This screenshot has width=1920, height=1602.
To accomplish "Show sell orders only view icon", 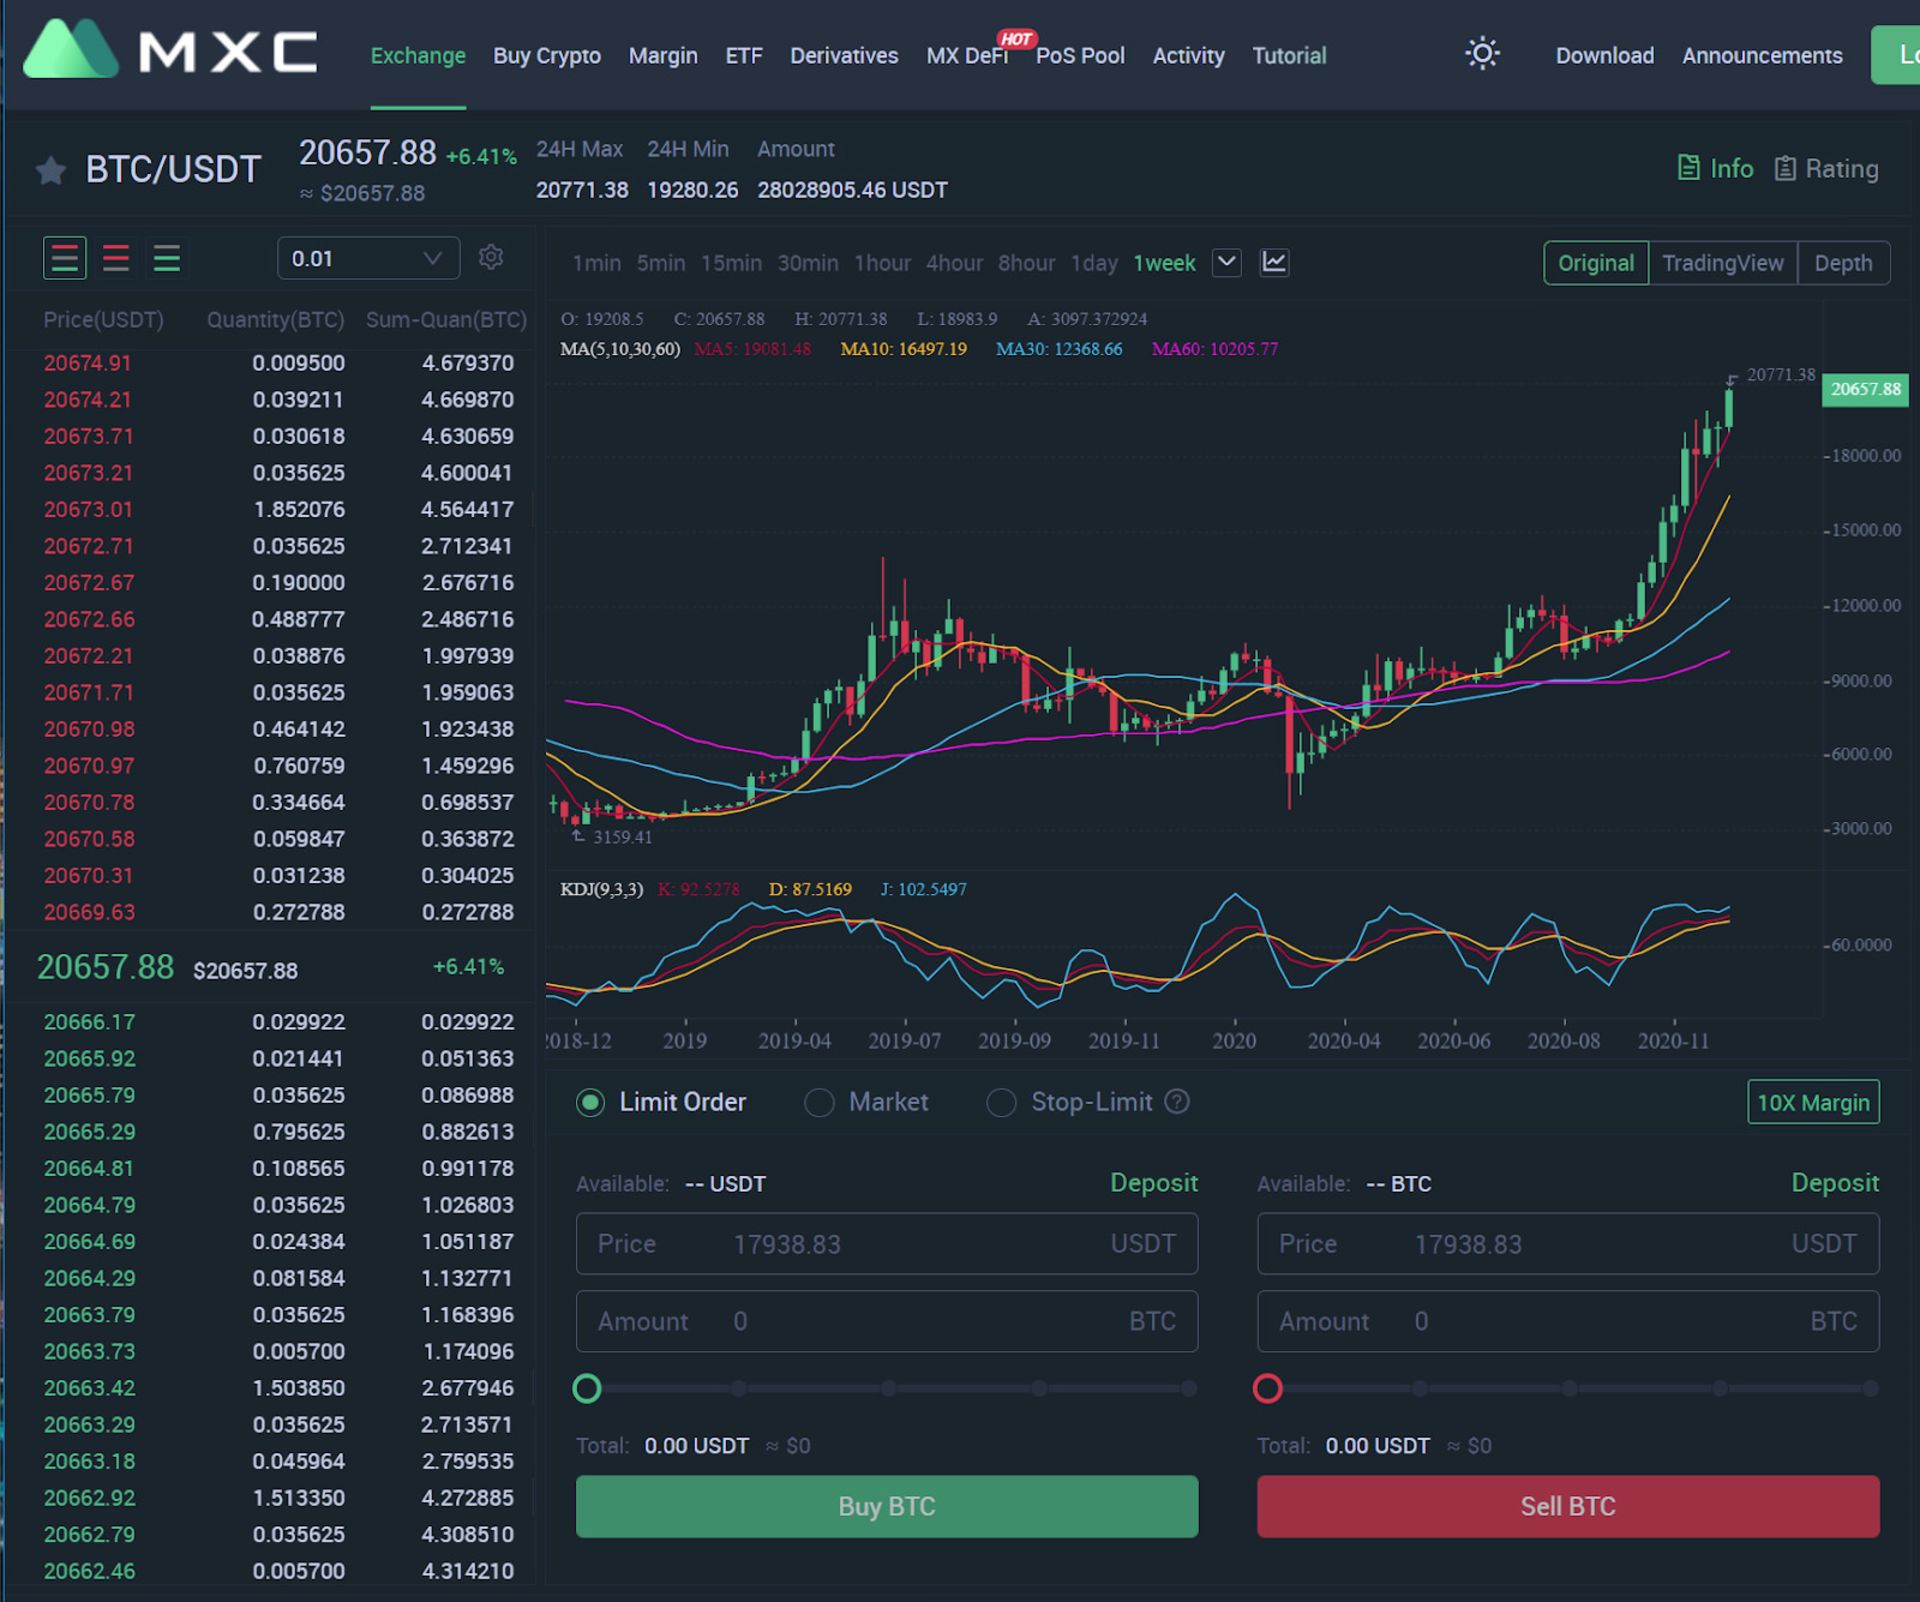I will pos(116,259).
